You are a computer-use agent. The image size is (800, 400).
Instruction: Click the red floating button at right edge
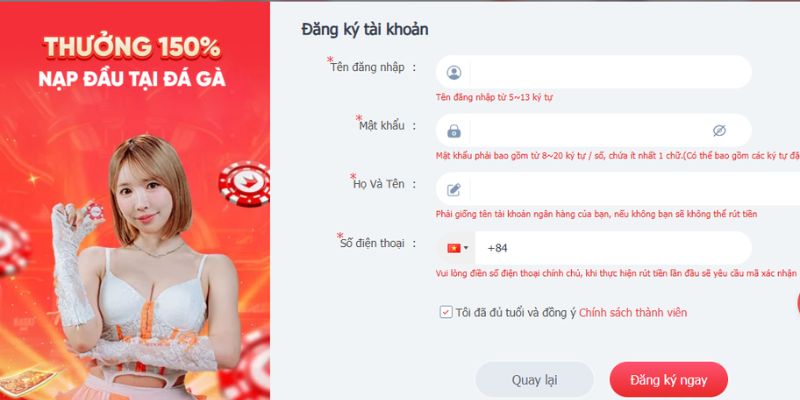(x=798, y=304)
